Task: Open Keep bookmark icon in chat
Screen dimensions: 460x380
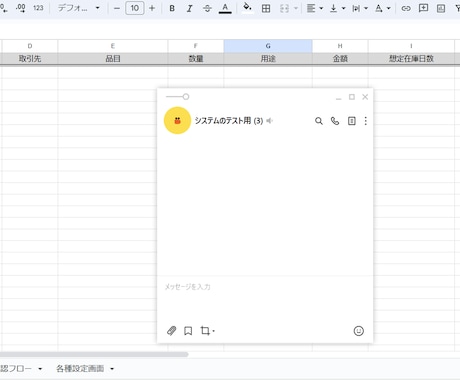Action: click(x=188, y=331)
